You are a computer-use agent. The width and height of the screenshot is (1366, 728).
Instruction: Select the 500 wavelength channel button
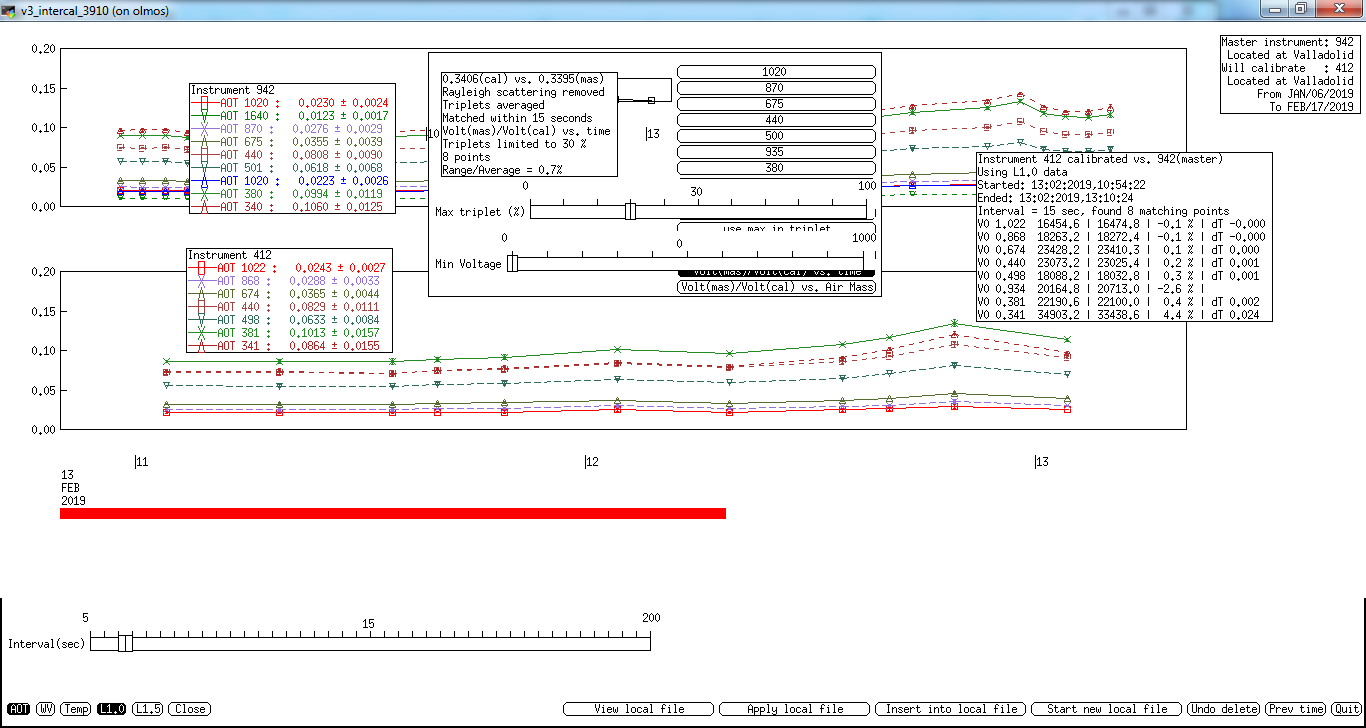click(x=776, y=136)
